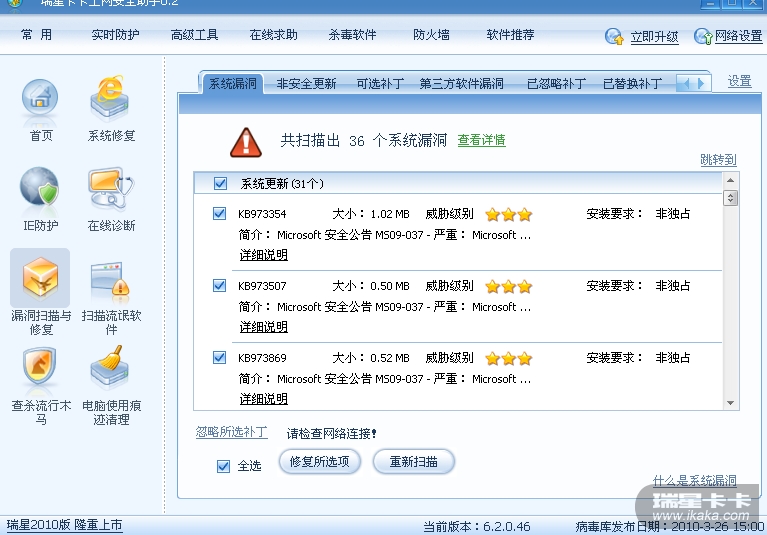The height and width of the screenshot is (535, 767).
Task: Click the KB973354 patch name text
Action: pyautogui.click(x=262, y=214)
